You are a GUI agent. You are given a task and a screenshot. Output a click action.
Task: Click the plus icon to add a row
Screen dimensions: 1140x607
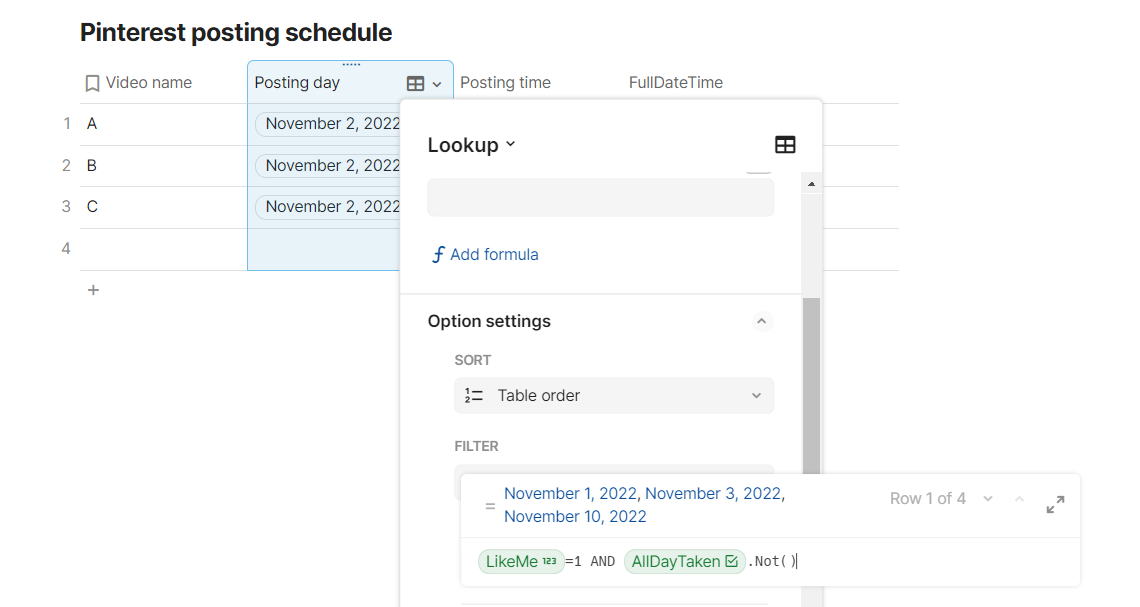(93, 290)
